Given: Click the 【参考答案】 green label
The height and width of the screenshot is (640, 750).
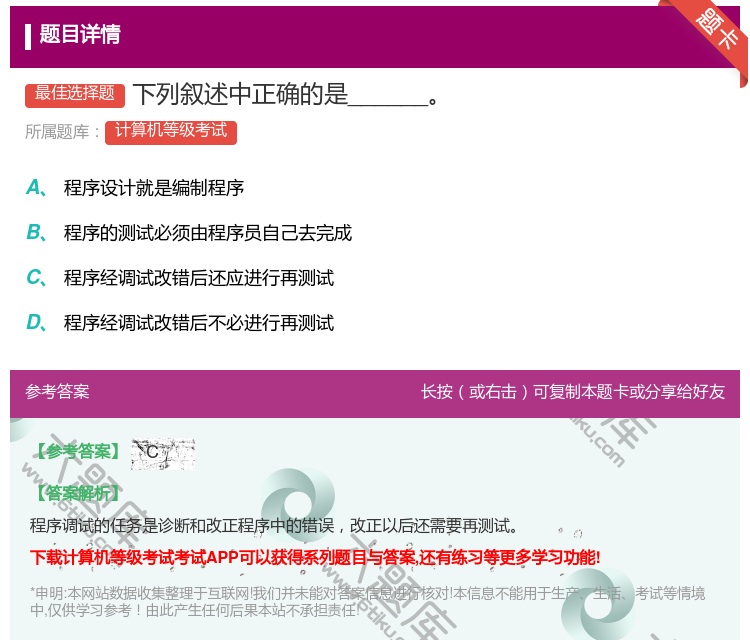Looking at the screenshot, I should (78, 451).
